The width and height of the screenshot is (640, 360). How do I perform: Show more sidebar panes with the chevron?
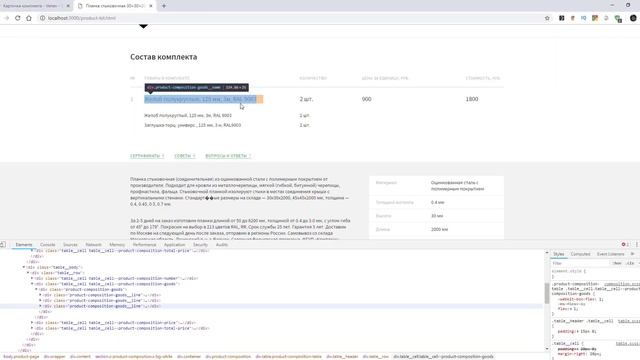coord(633,254)
